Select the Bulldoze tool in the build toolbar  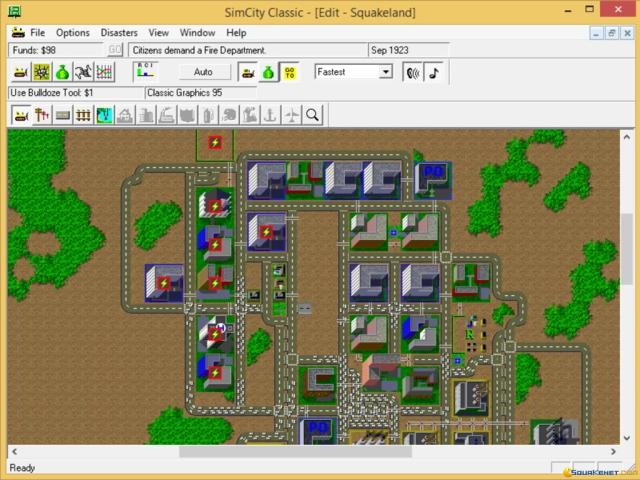coord(20,115)
